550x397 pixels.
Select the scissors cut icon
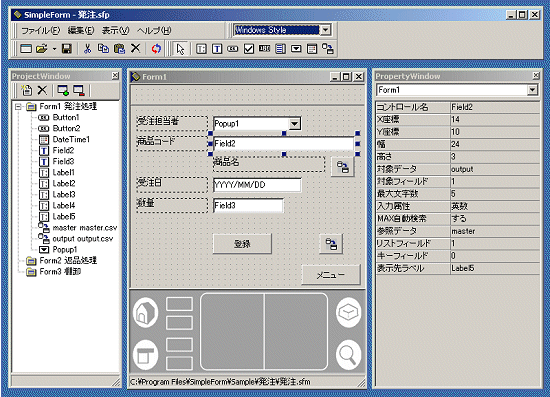click(87, 48)
